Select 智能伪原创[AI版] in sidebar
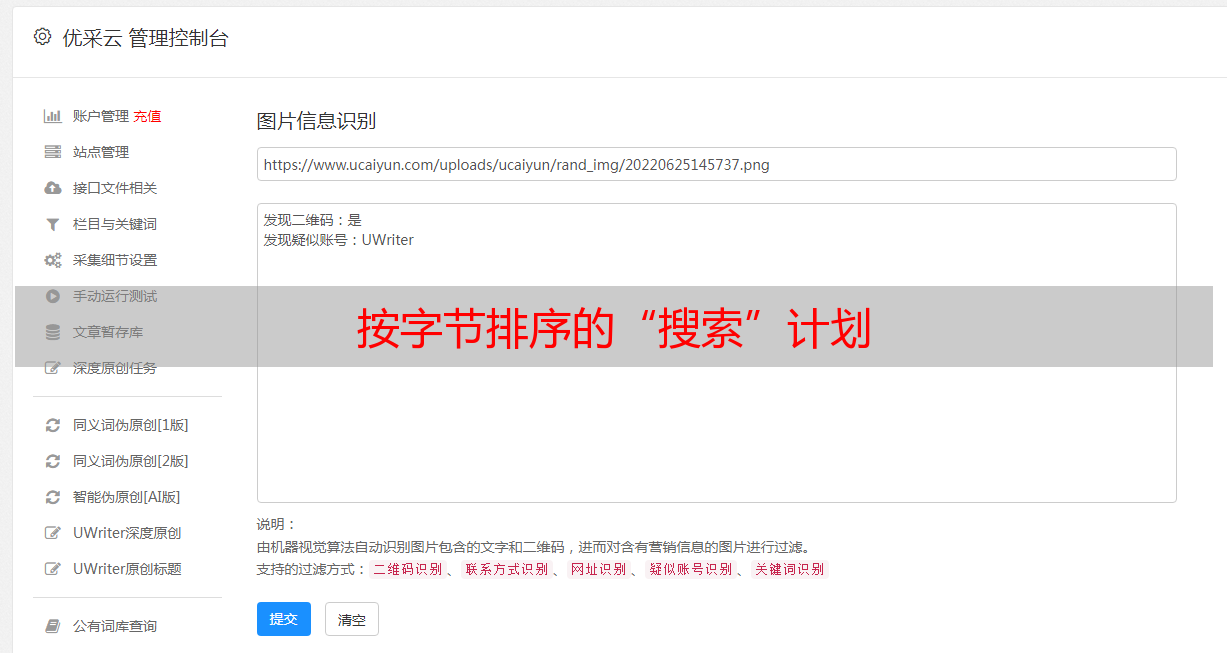 pyautogui.click(x=127, y=497)
